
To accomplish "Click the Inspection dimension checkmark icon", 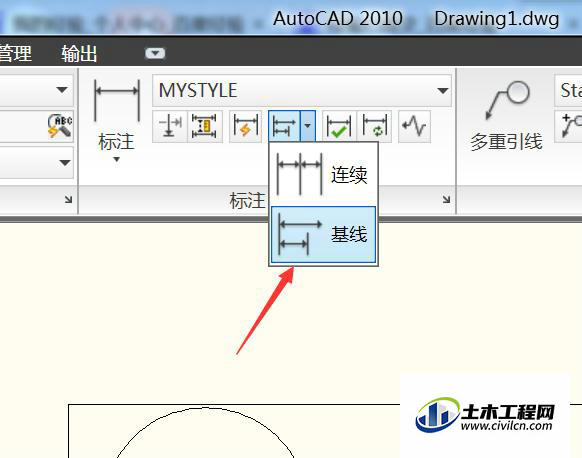I will (x=339, y=126).
